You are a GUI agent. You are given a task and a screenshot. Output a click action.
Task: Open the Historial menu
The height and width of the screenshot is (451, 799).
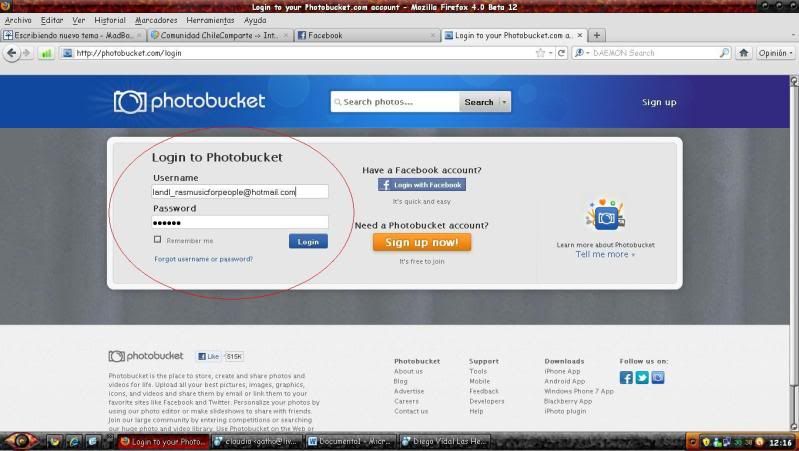pos(110,20)
